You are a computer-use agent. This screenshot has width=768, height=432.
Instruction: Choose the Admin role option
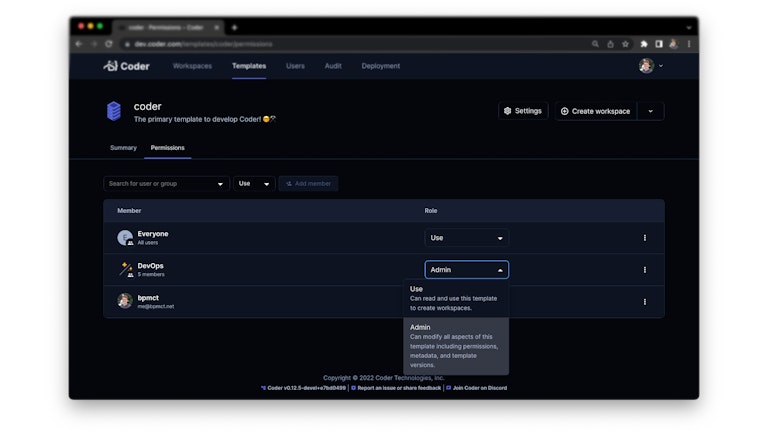click(x=456, y=346)
